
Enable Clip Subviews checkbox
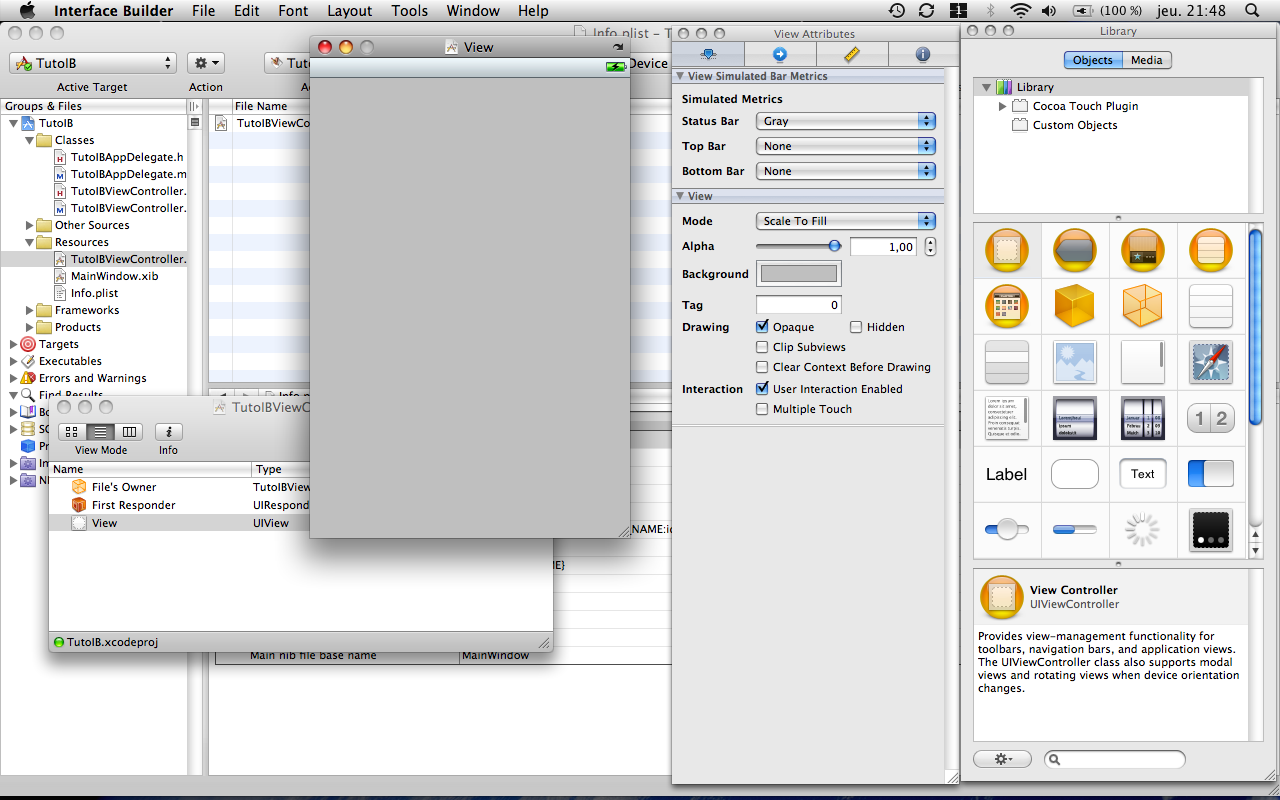pos(762,347)
